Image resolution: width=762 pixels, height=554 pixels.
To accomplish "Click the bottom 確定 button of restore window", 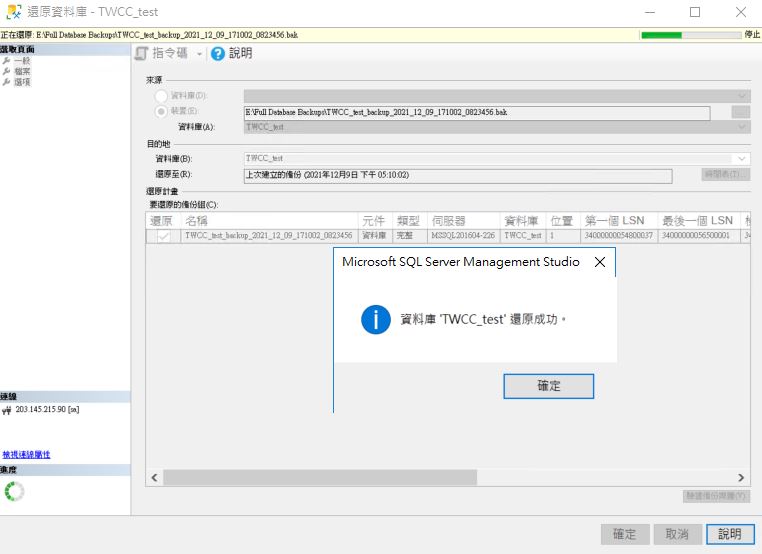I will [624, 535].
